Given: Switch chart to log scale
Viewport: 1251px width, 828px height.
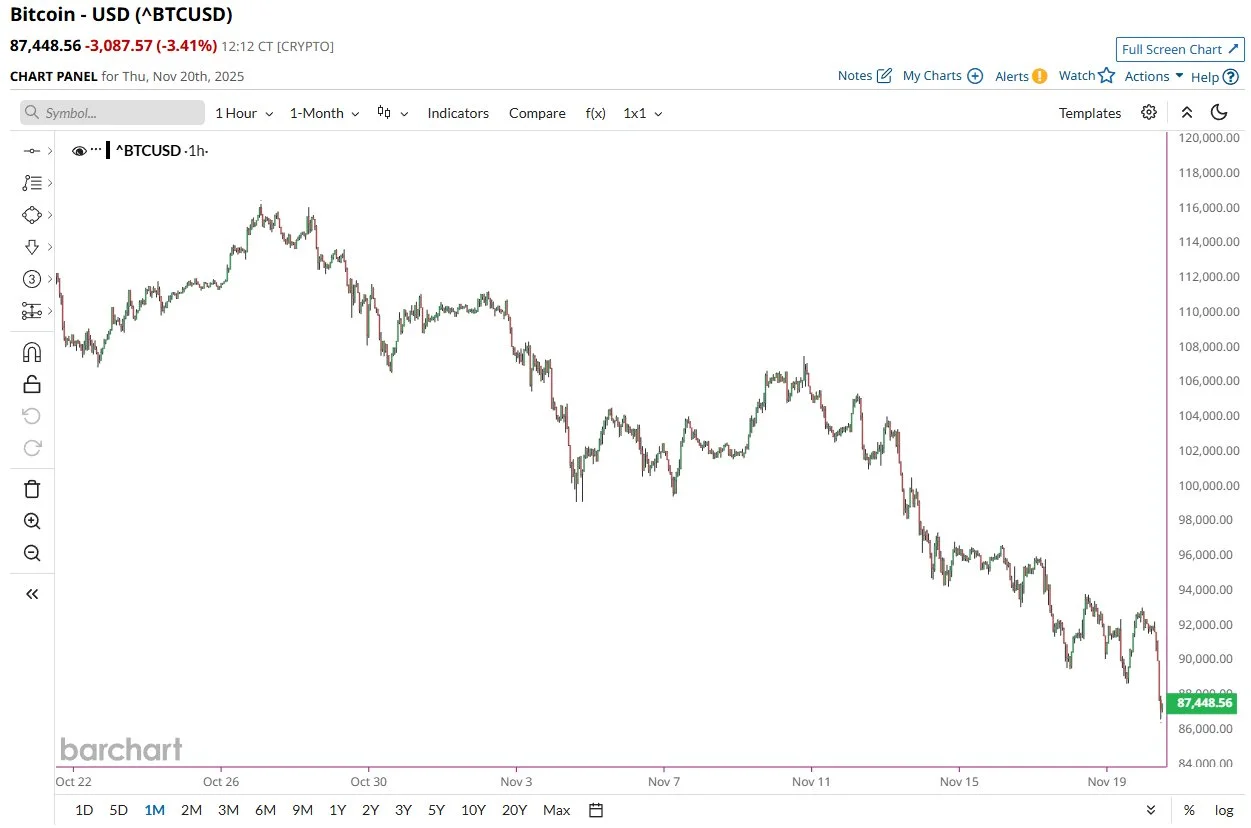Looking at the screenshot, I should pos(1227,810).
